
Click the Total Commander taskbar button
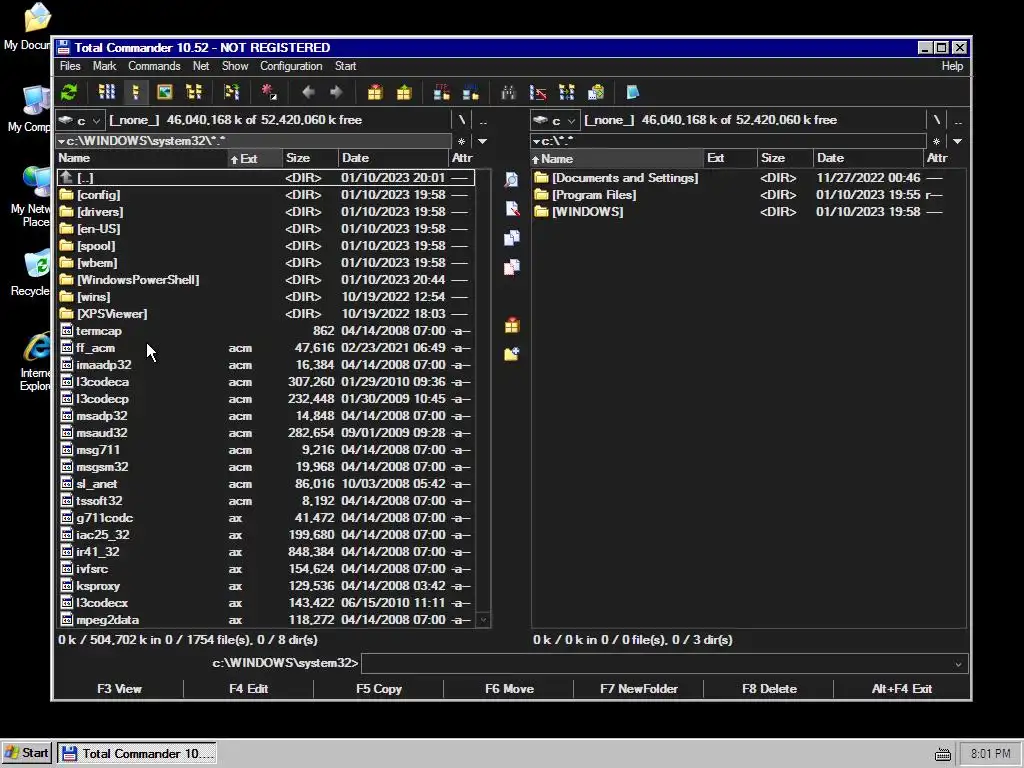click(x=136, y=753)
